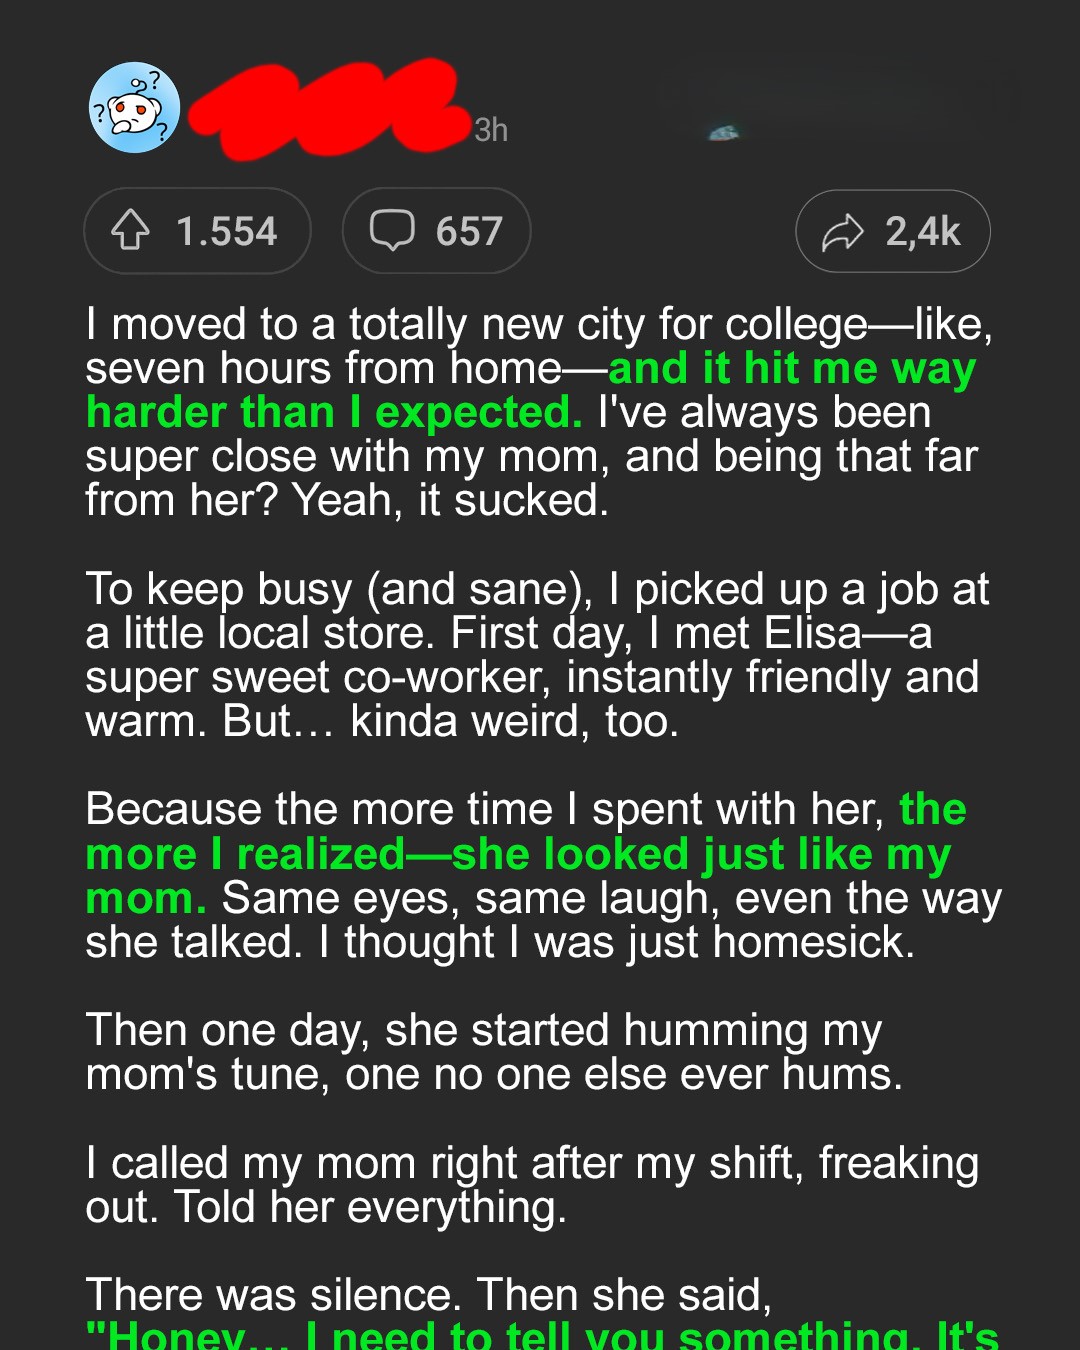Click the opening line "I moved to a totally new city"

(x=476, y=325)
